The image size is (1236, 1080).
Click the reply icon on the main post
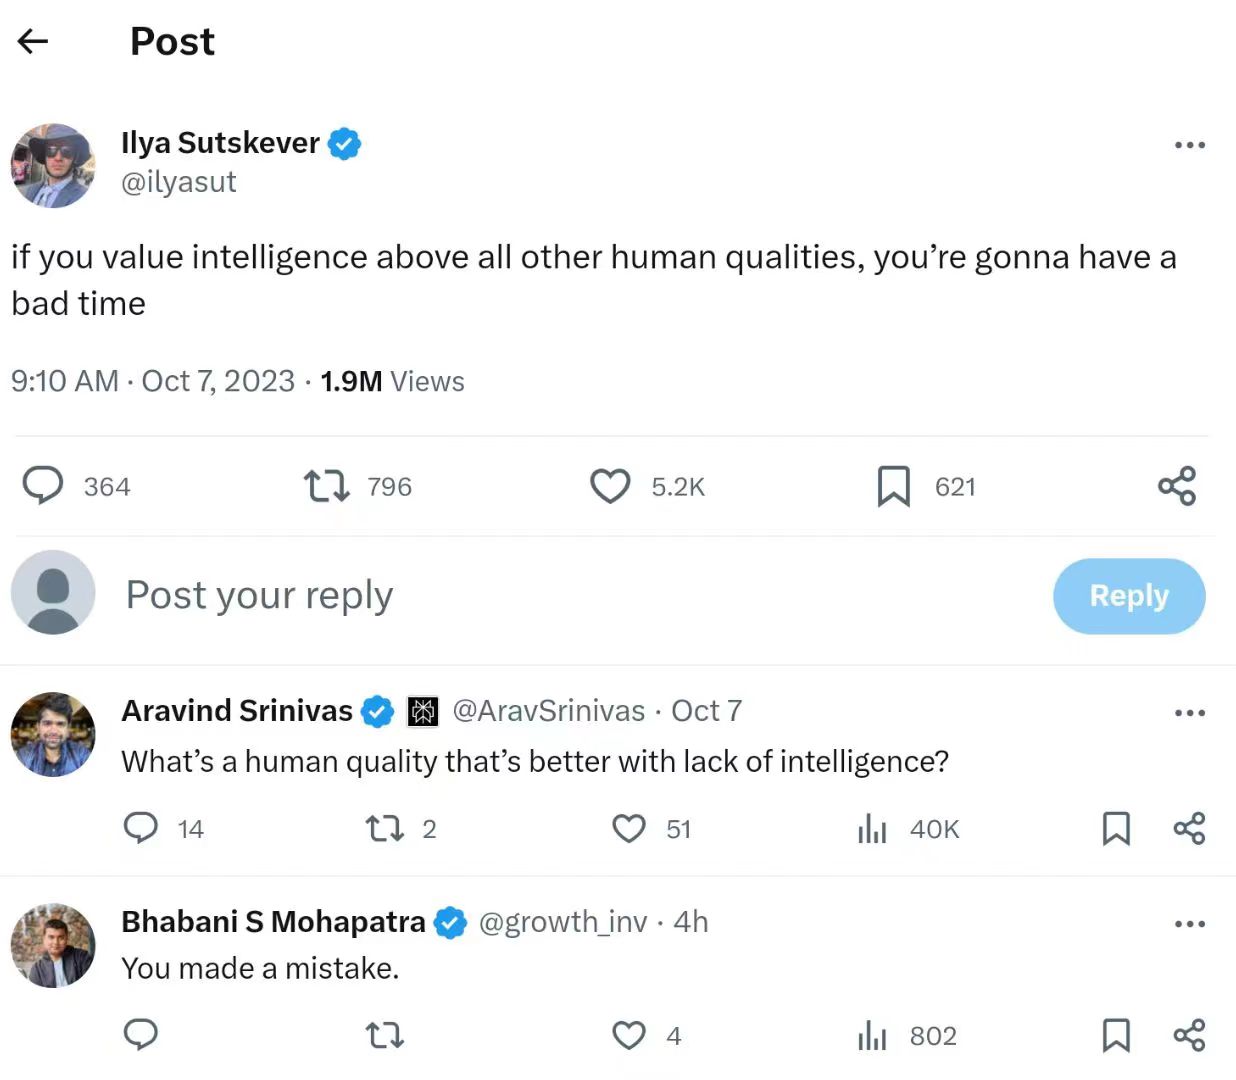(x=43, y=486)
